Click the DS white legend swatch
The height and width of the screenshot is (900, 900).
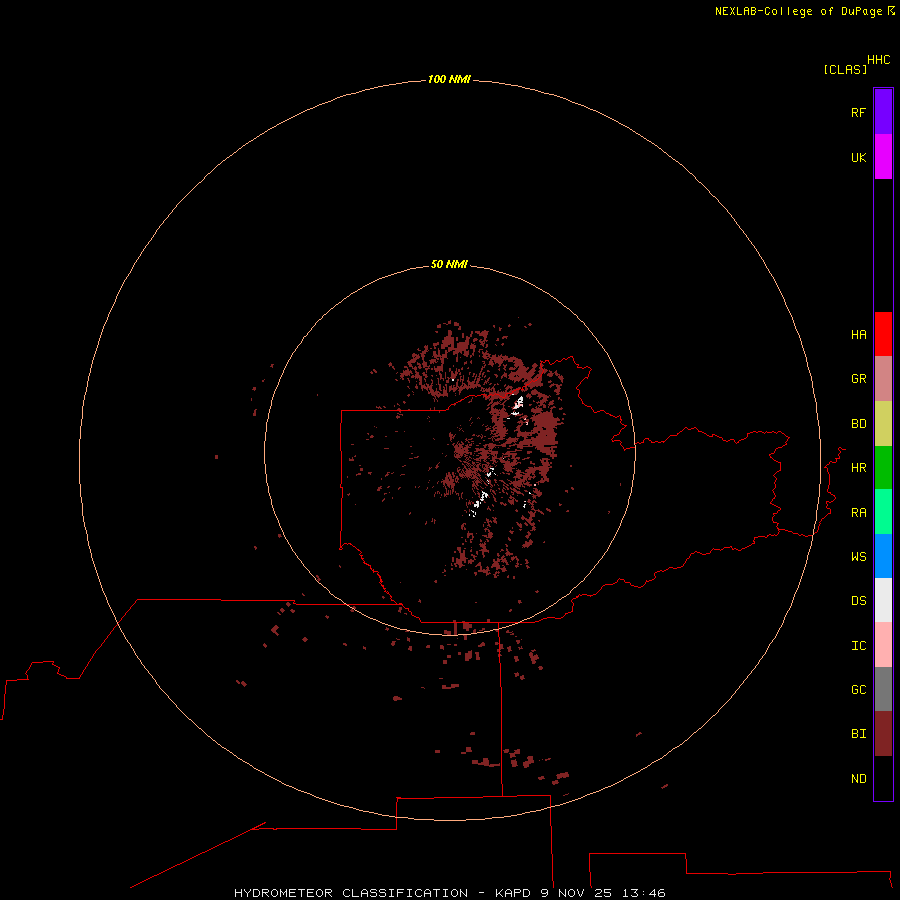(x=883, y=600)
